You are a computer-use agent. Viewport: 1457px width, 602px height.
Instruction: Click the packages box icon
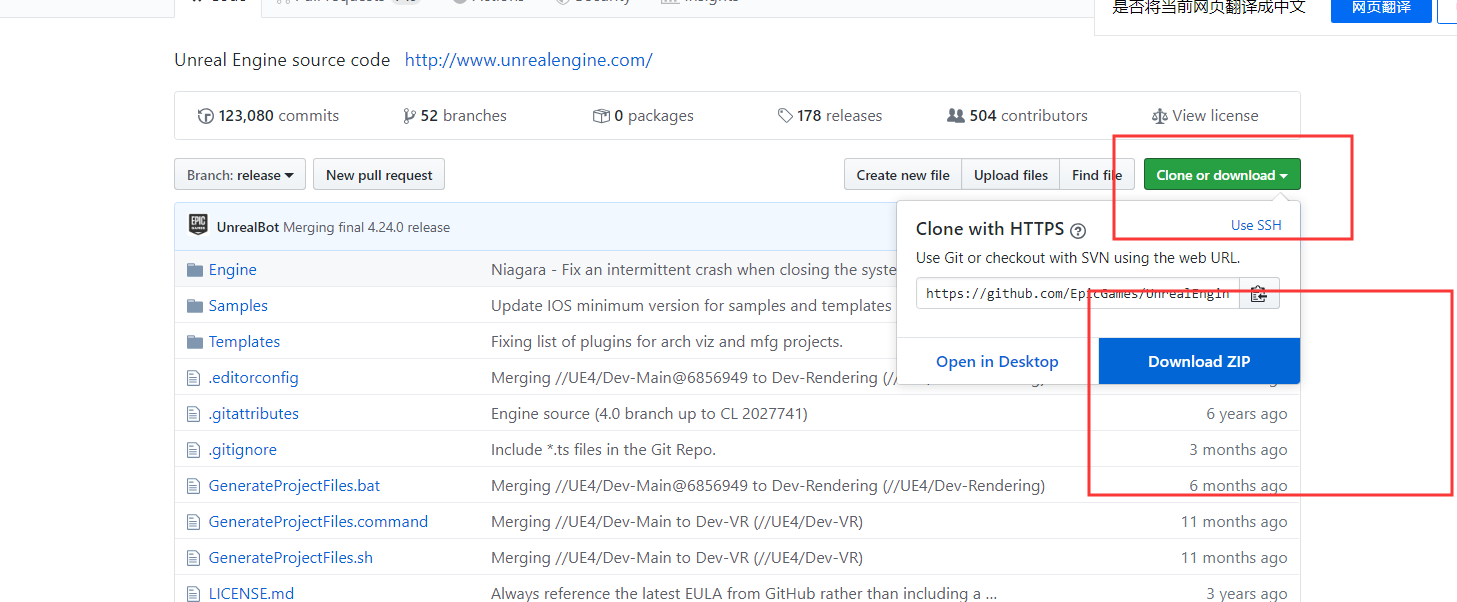(x=601, y=116)
